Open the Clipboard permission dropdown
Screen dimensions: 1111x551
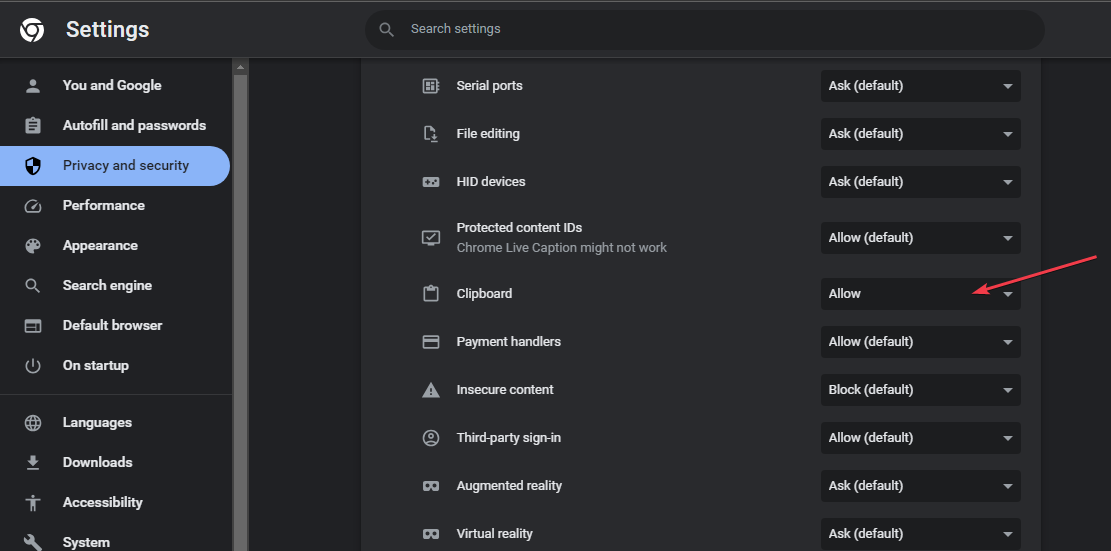pos(920,294)
